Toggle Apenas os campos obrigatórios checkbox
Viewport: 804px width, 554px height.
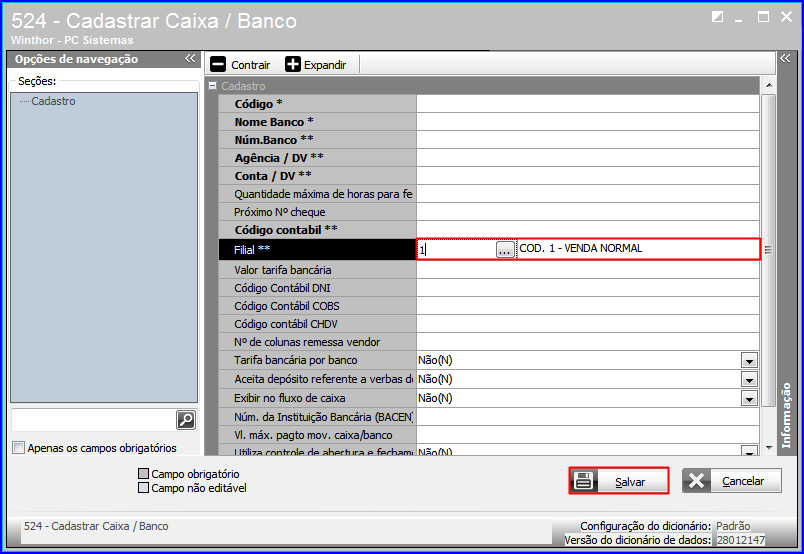click(x=18, y=448)
